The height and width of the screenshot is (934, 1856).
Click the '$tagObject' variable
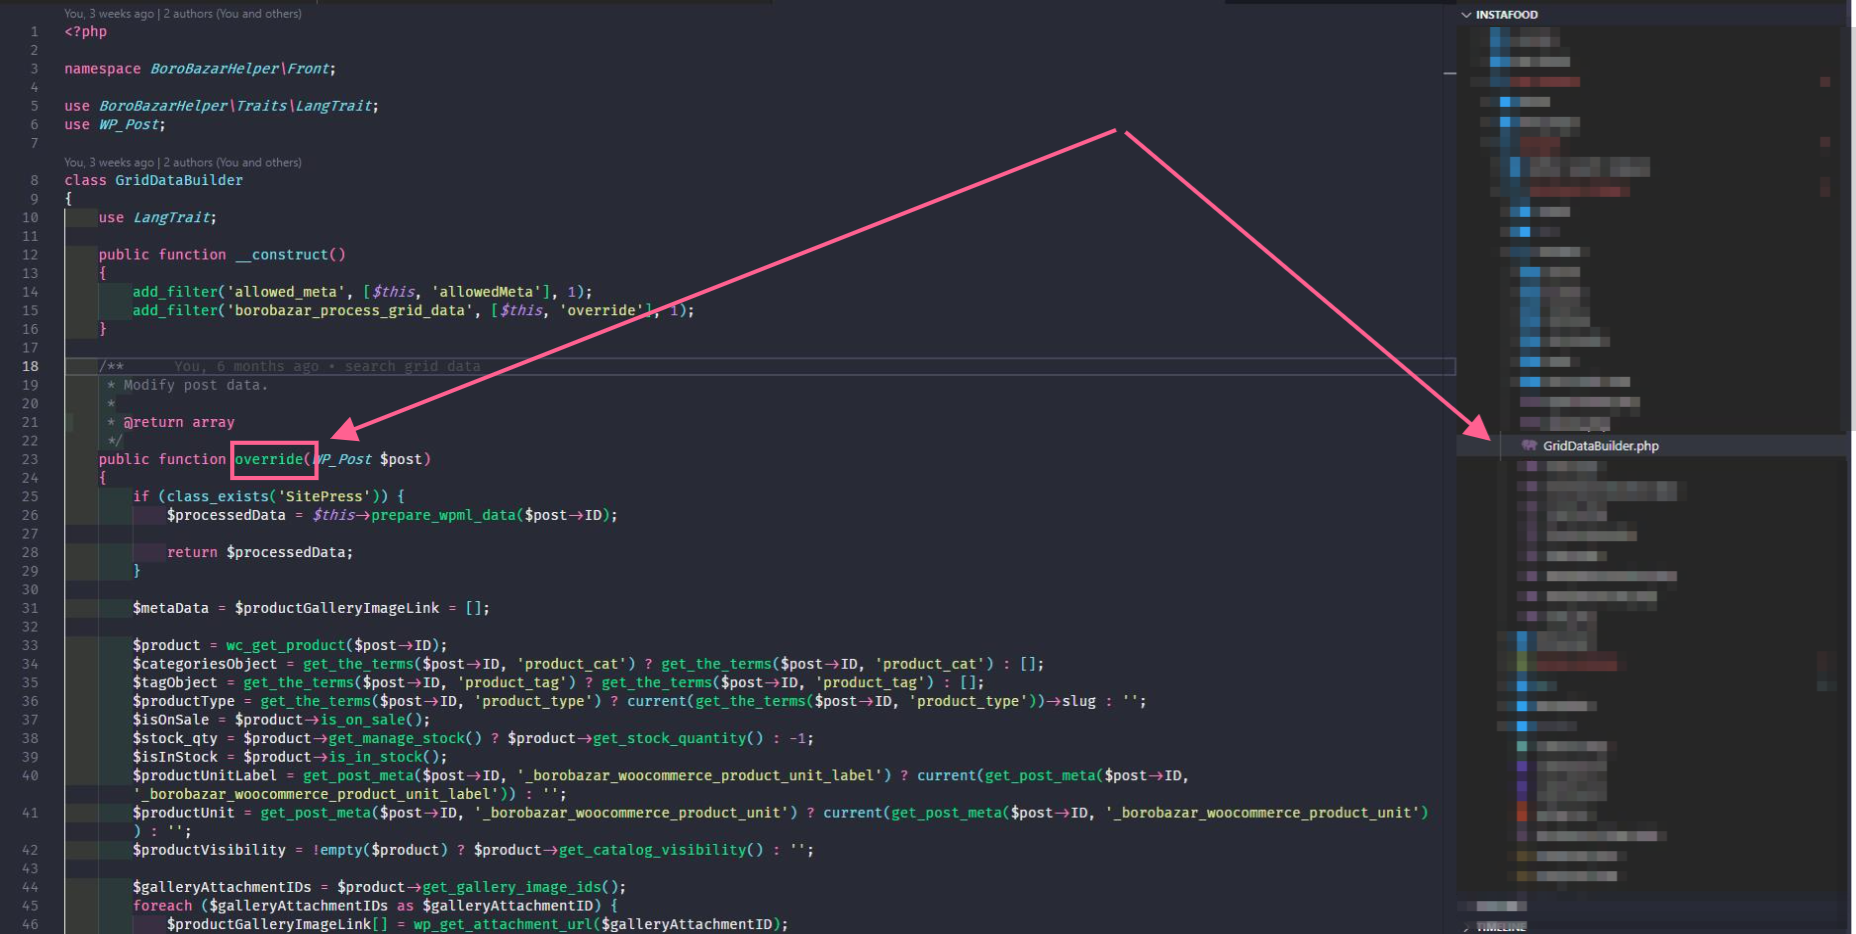point(175,682)
